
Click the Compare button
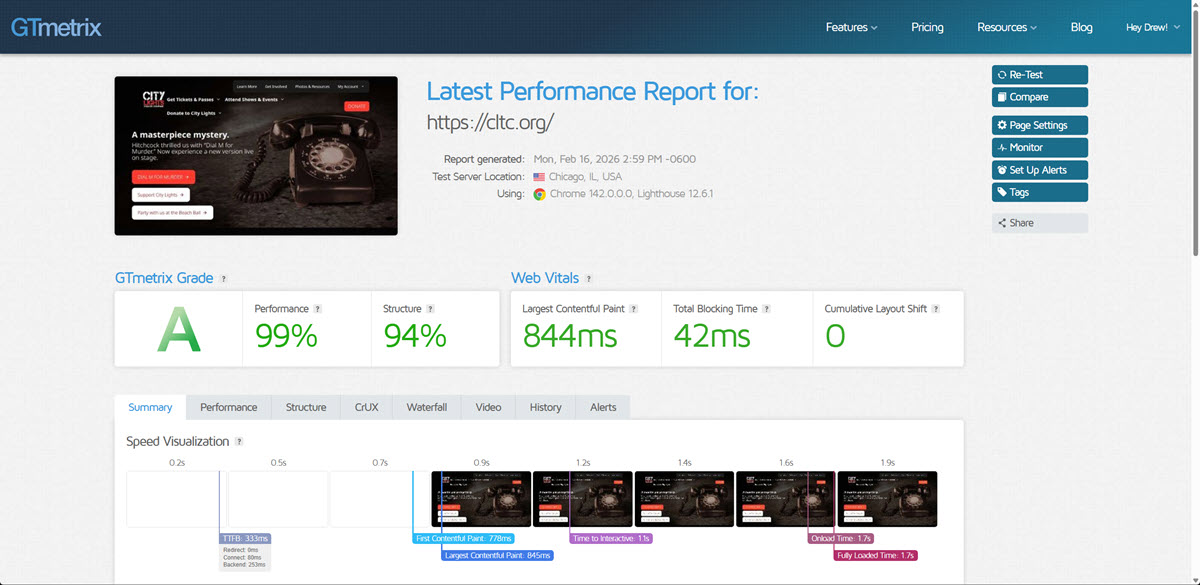click(x=1039, y=97)
